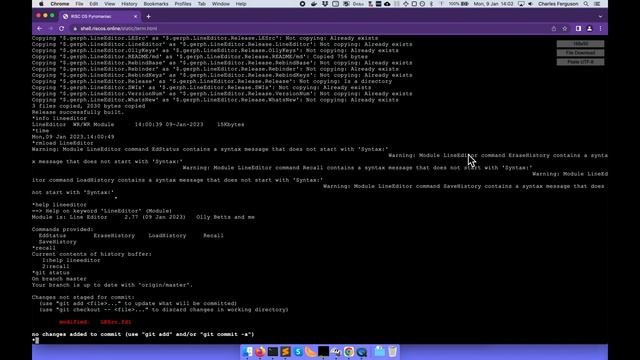Click 'Commands provided:' heading in terminal
The height and width of the screenshot is (360, 640).
62,229
